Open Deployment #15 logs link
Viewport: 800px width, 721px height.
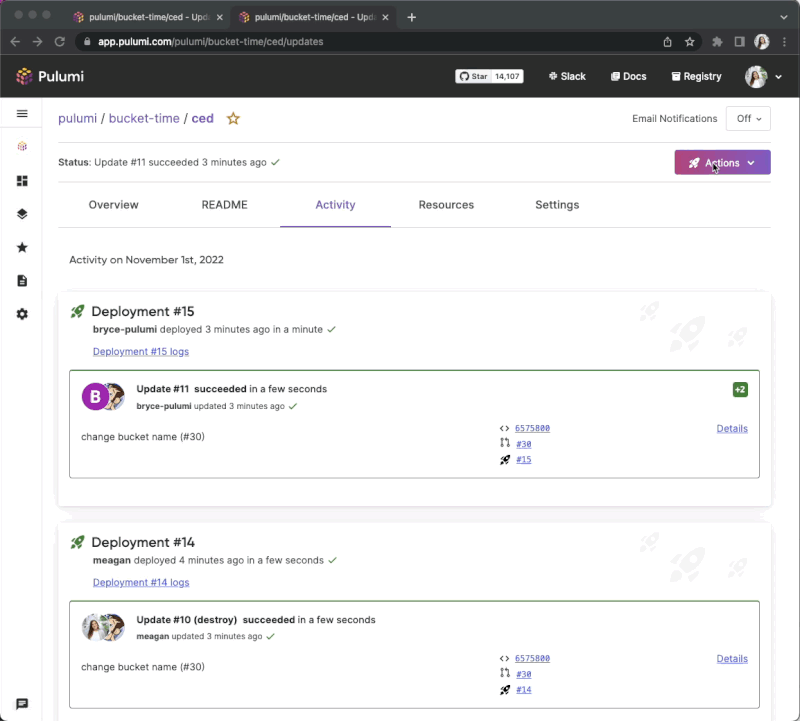[x=141, y=352]
